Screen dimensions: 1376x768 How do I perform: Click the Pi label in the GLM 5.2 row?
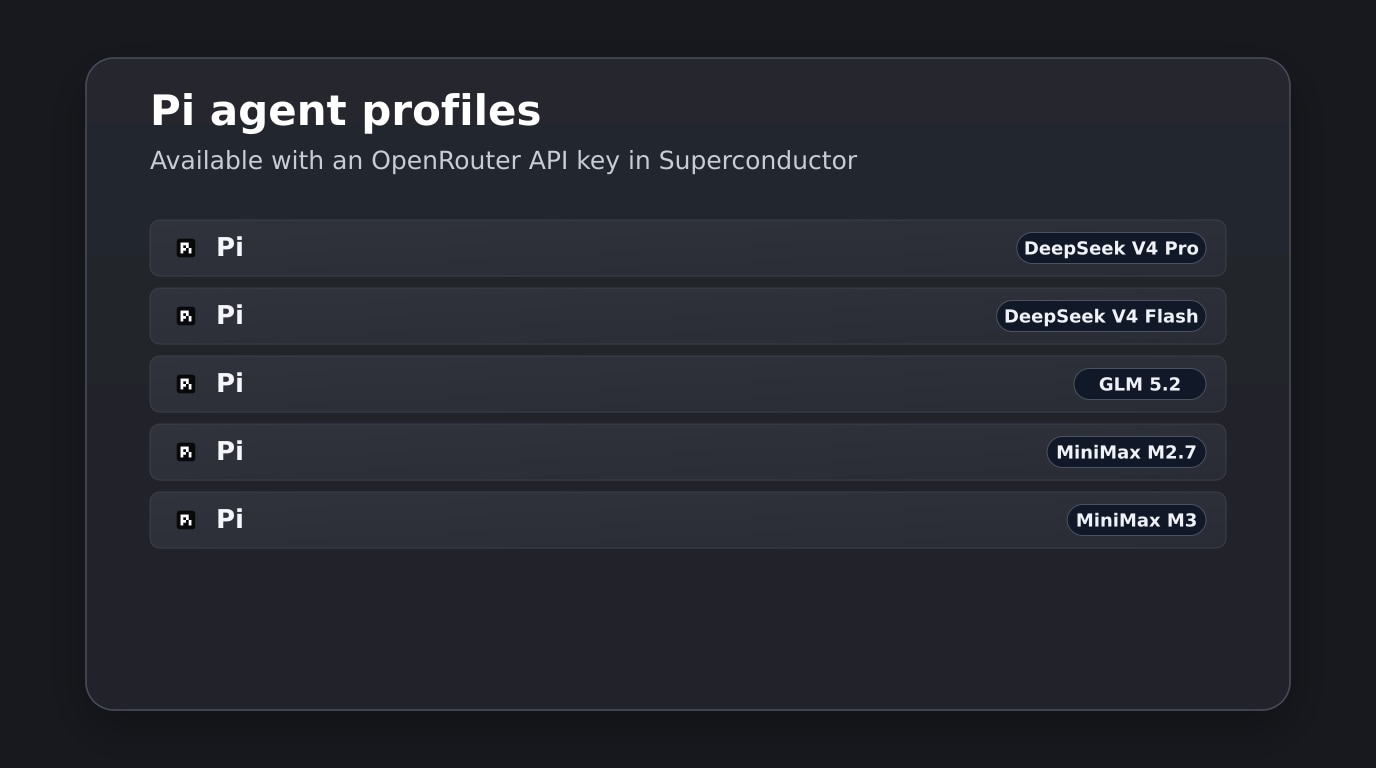click(230, 383)
